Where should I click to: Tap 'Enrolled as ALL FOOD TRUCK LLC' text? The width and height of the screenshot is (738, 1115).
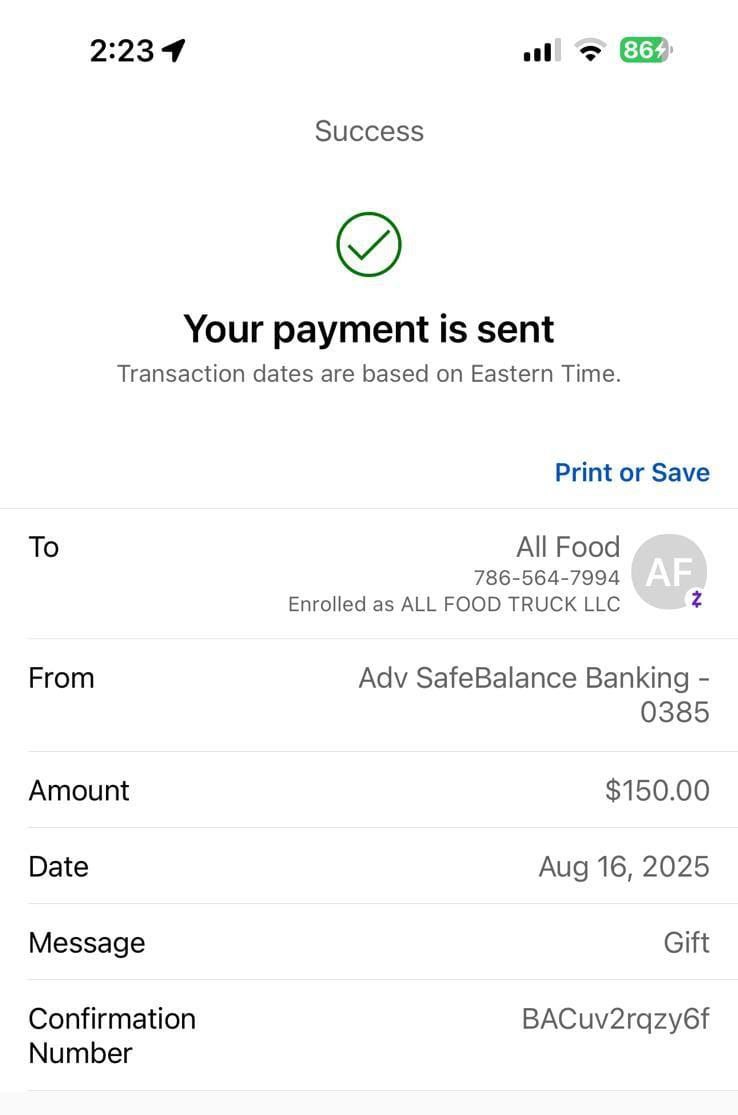point(454,604)
